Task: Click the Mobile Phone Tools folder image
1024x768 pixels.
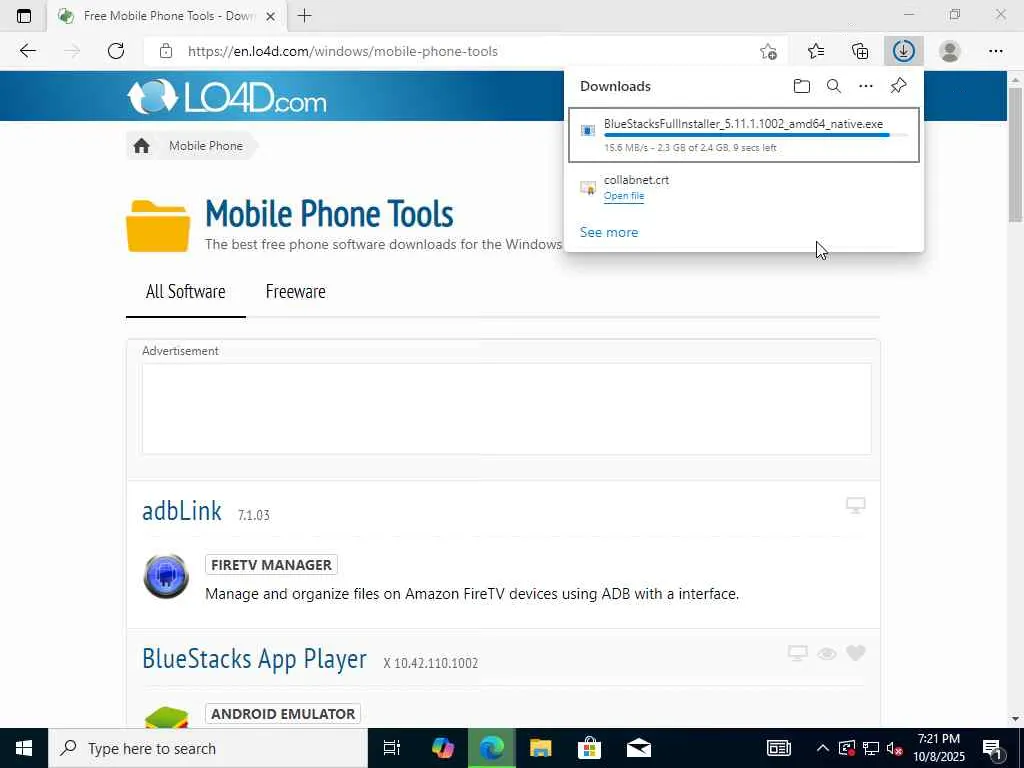Action: click(158, 226)
